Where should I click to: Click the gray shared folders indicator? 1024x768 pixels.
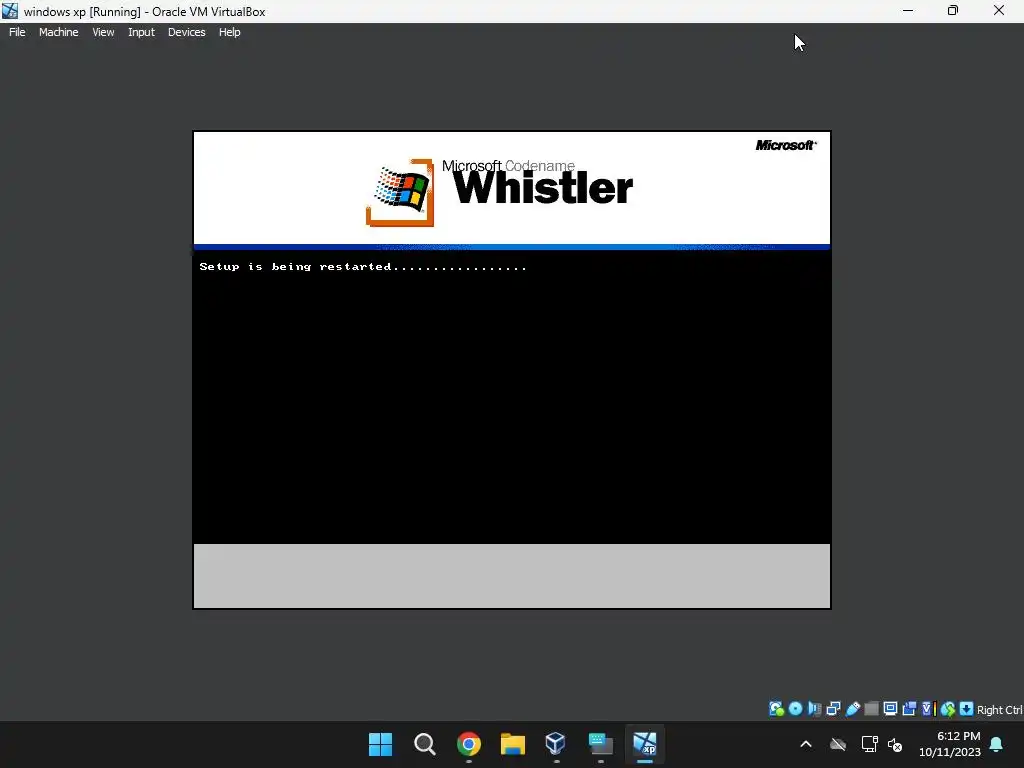(x=871, y=709)
